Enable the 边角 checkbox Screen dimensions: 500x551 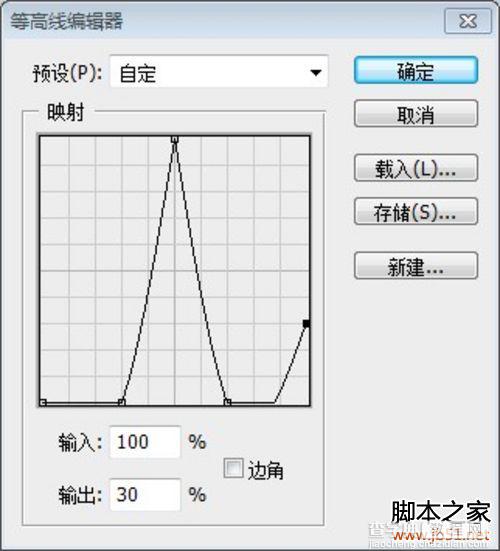click(x=233, y=468)
